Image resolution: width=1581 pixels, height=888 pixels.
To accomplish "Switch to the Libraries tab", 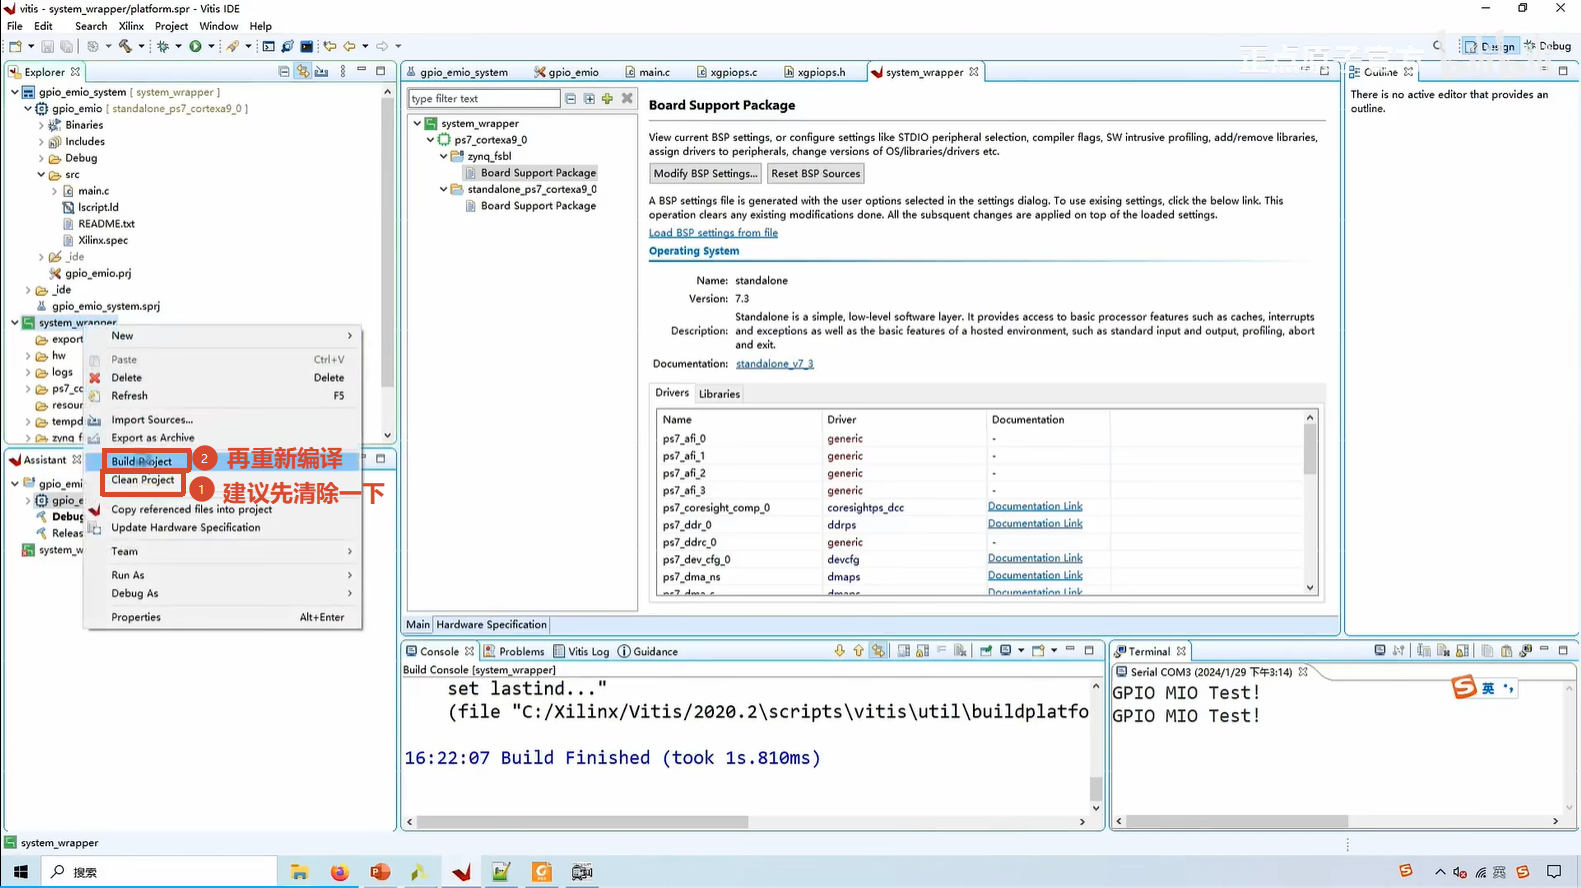I will pos(719,394).
